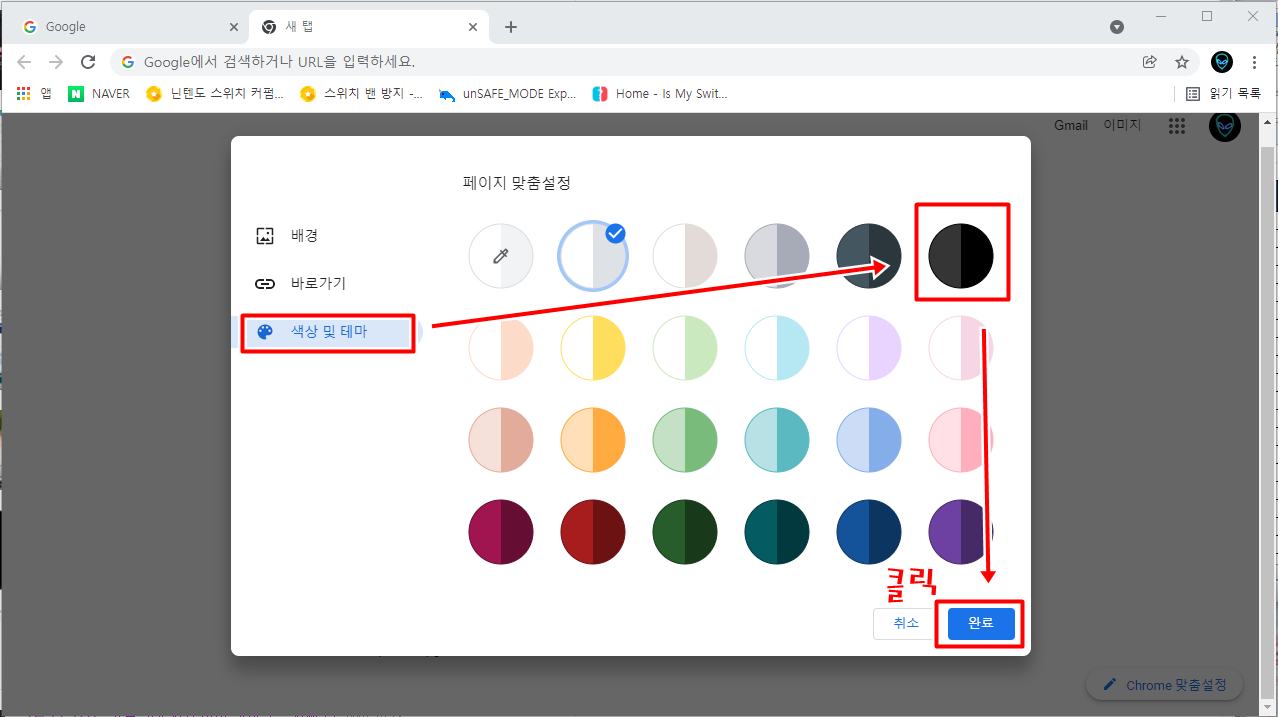Bookmark this tab with the star icon
Viewport: 1278px width, 717px height.
pos(1182,62)
